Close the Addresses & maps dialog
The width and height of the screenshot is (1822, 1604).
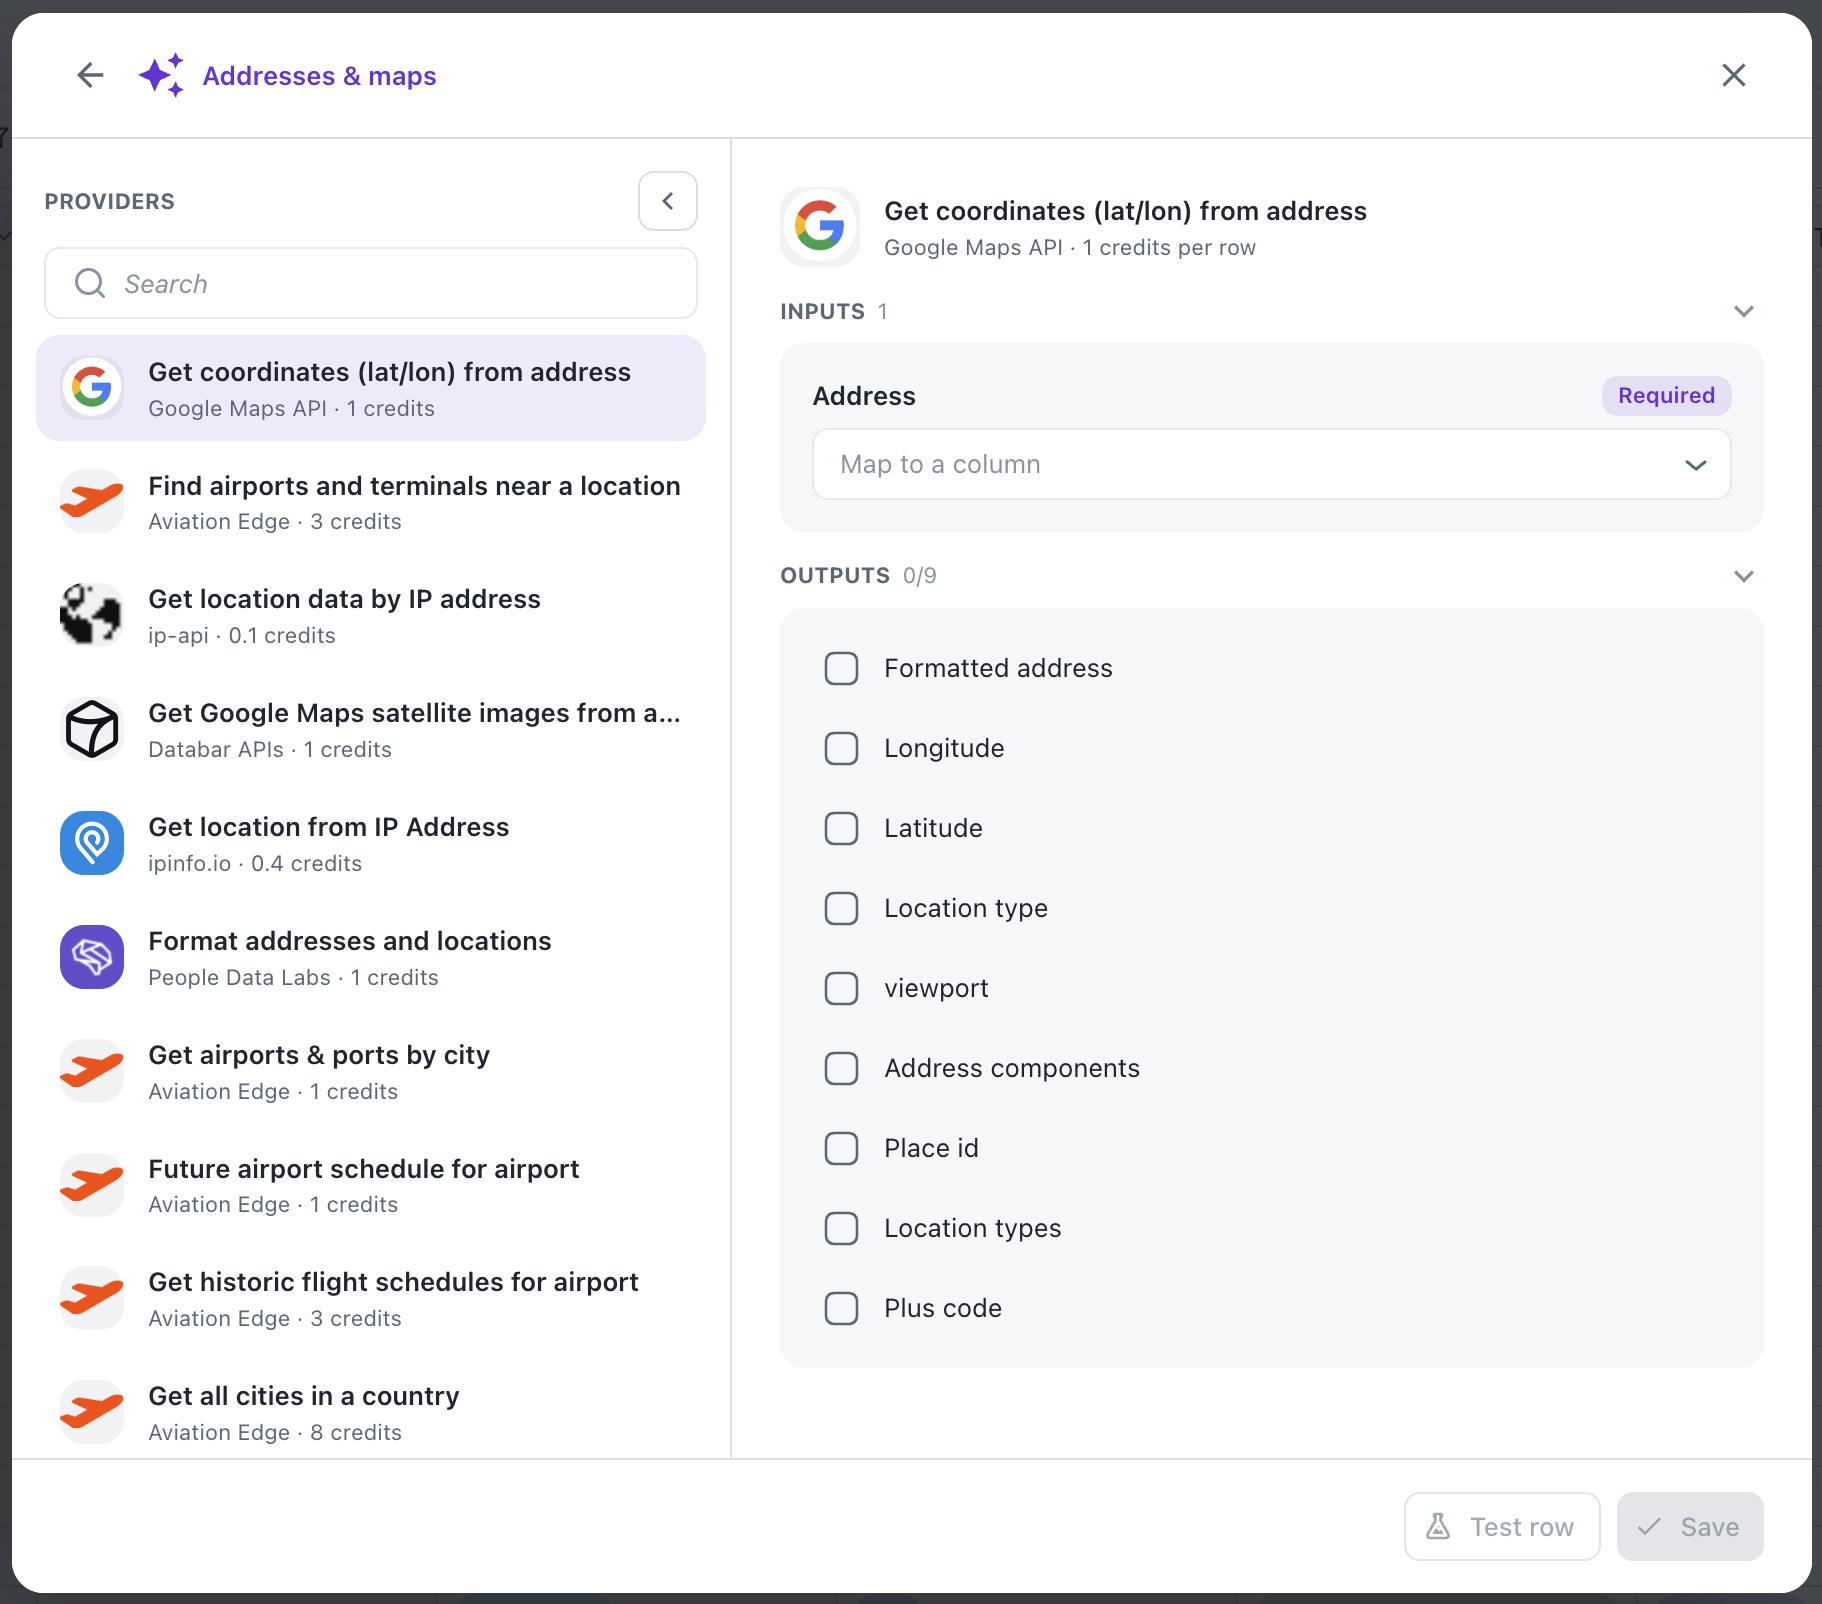1733,75
